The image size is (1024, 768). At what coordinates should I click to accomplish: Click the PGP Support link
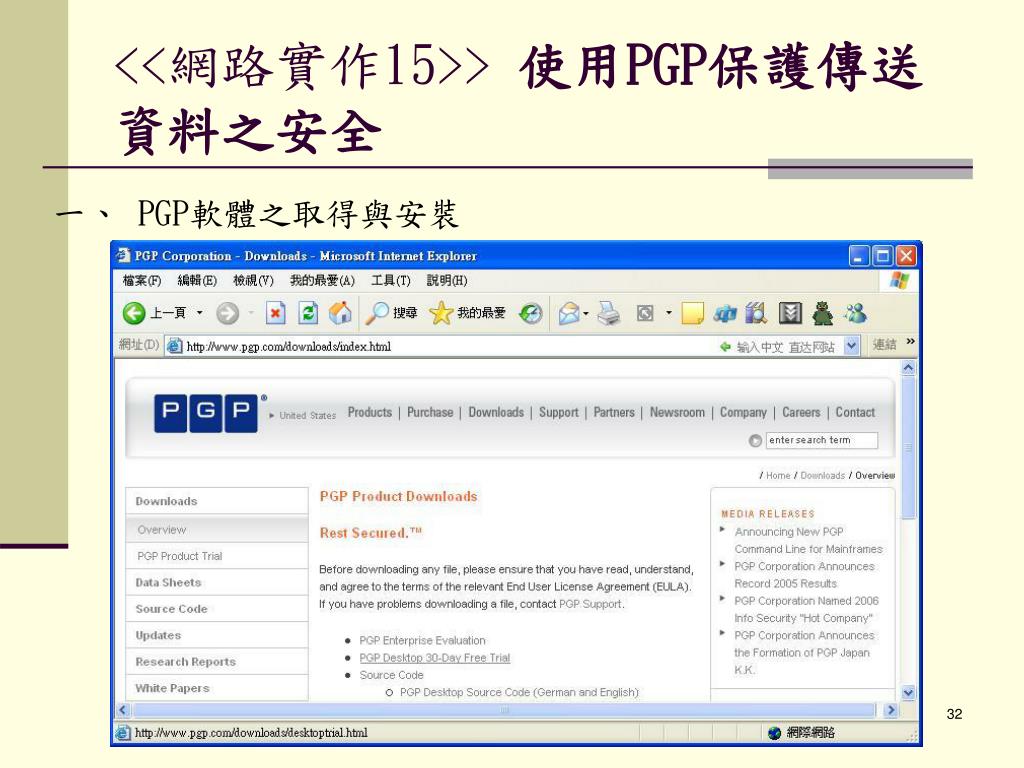591,605
